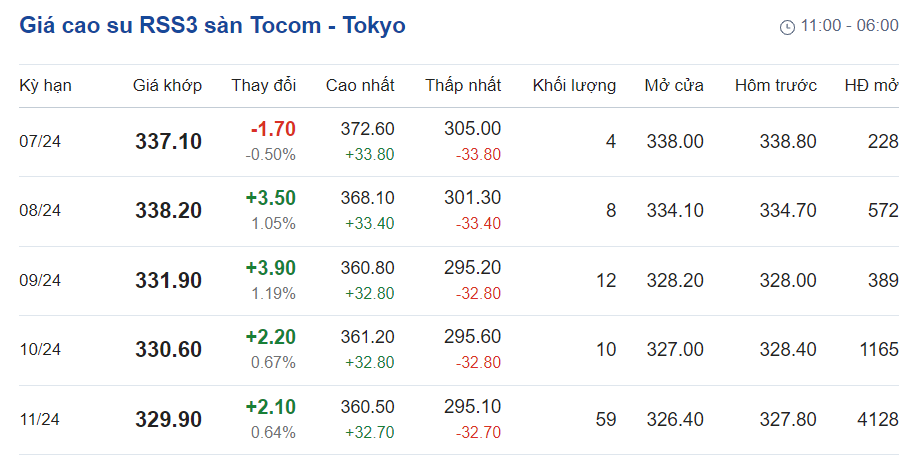The height and width of the screenshot is (456, 918).
Task: Click the 329.90 matched price
Action: click(168, 420)
